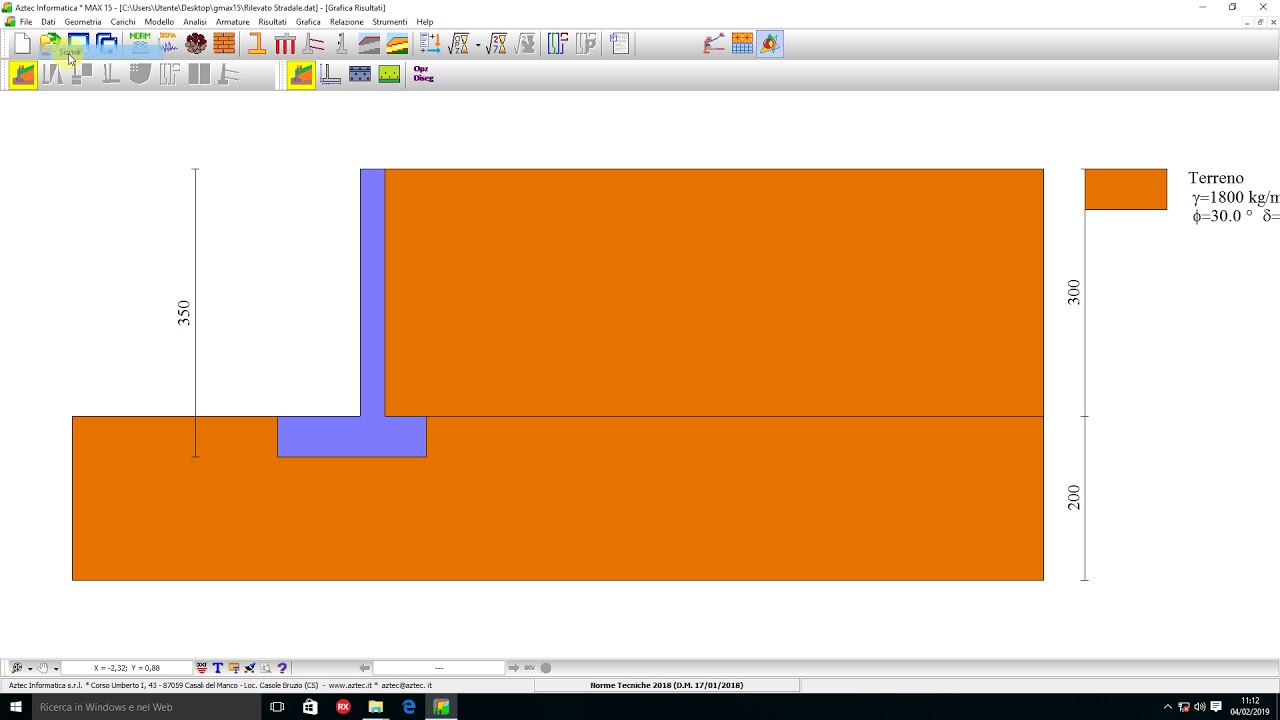This screenshot has width=1280, height=720.
Task: Click the print preview magnifier icon
Action: [266, 668]
